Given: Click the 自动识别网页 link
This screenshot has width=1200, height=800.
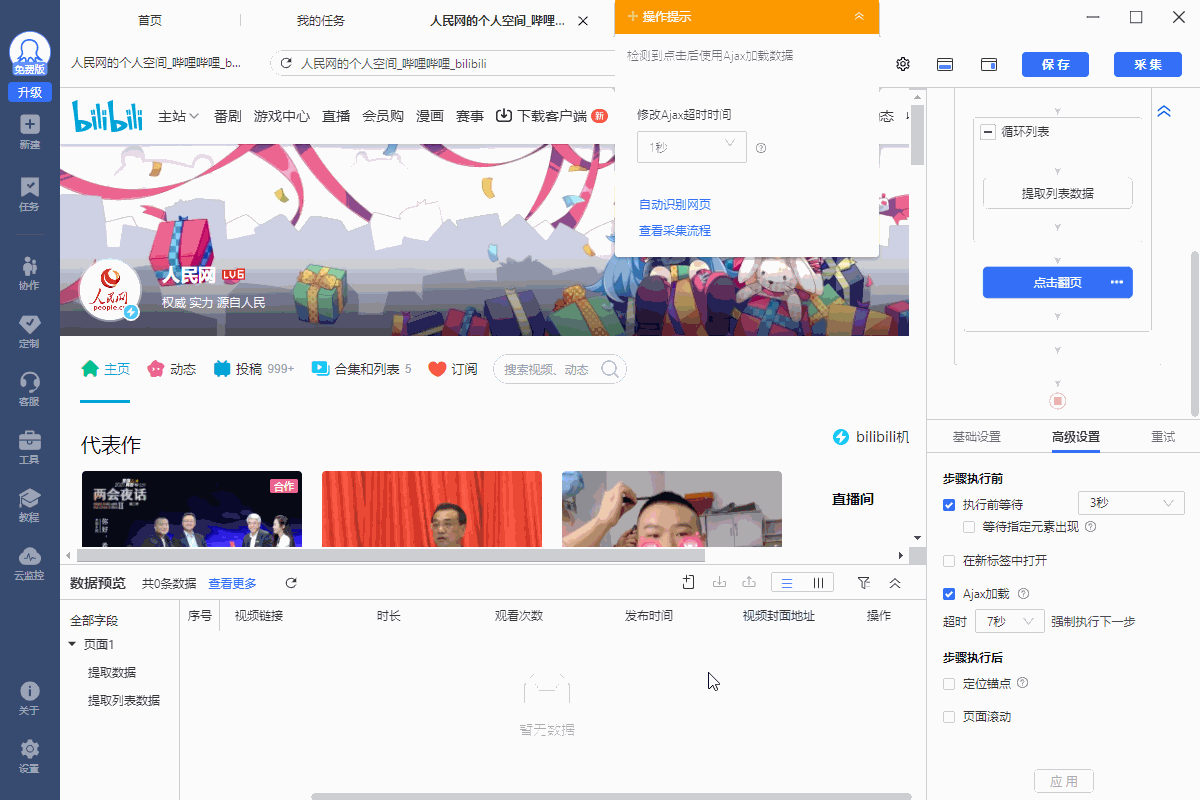Looking at the screenshot, I should click(x=675, y=205).
